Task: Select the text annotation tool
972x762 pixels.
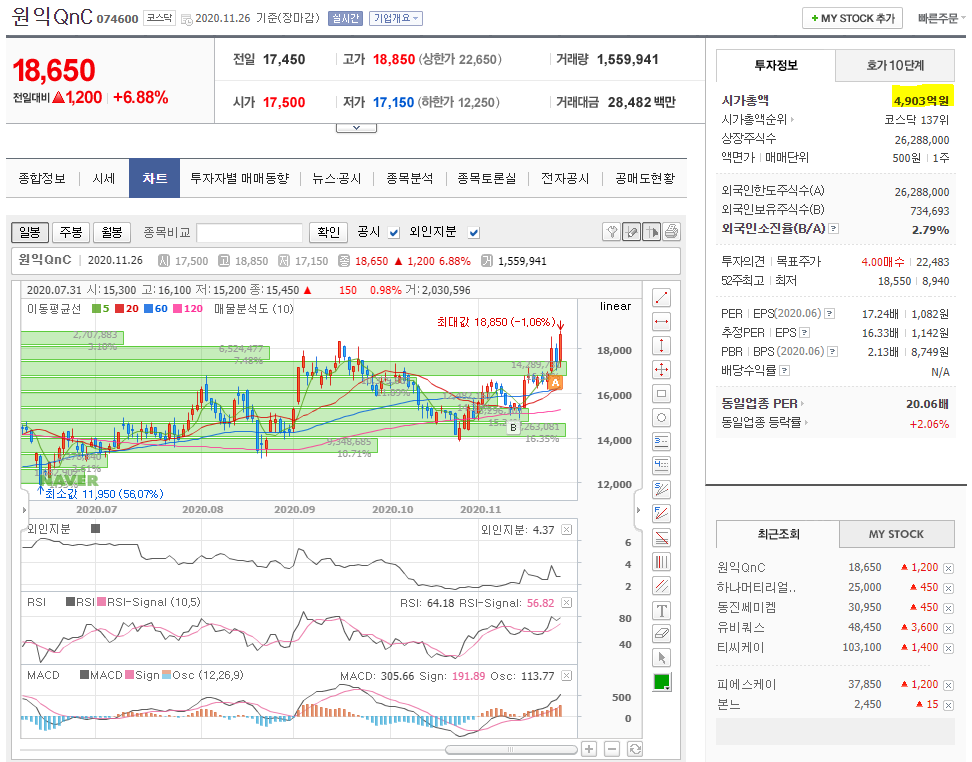Action: [x=661, y=610]
